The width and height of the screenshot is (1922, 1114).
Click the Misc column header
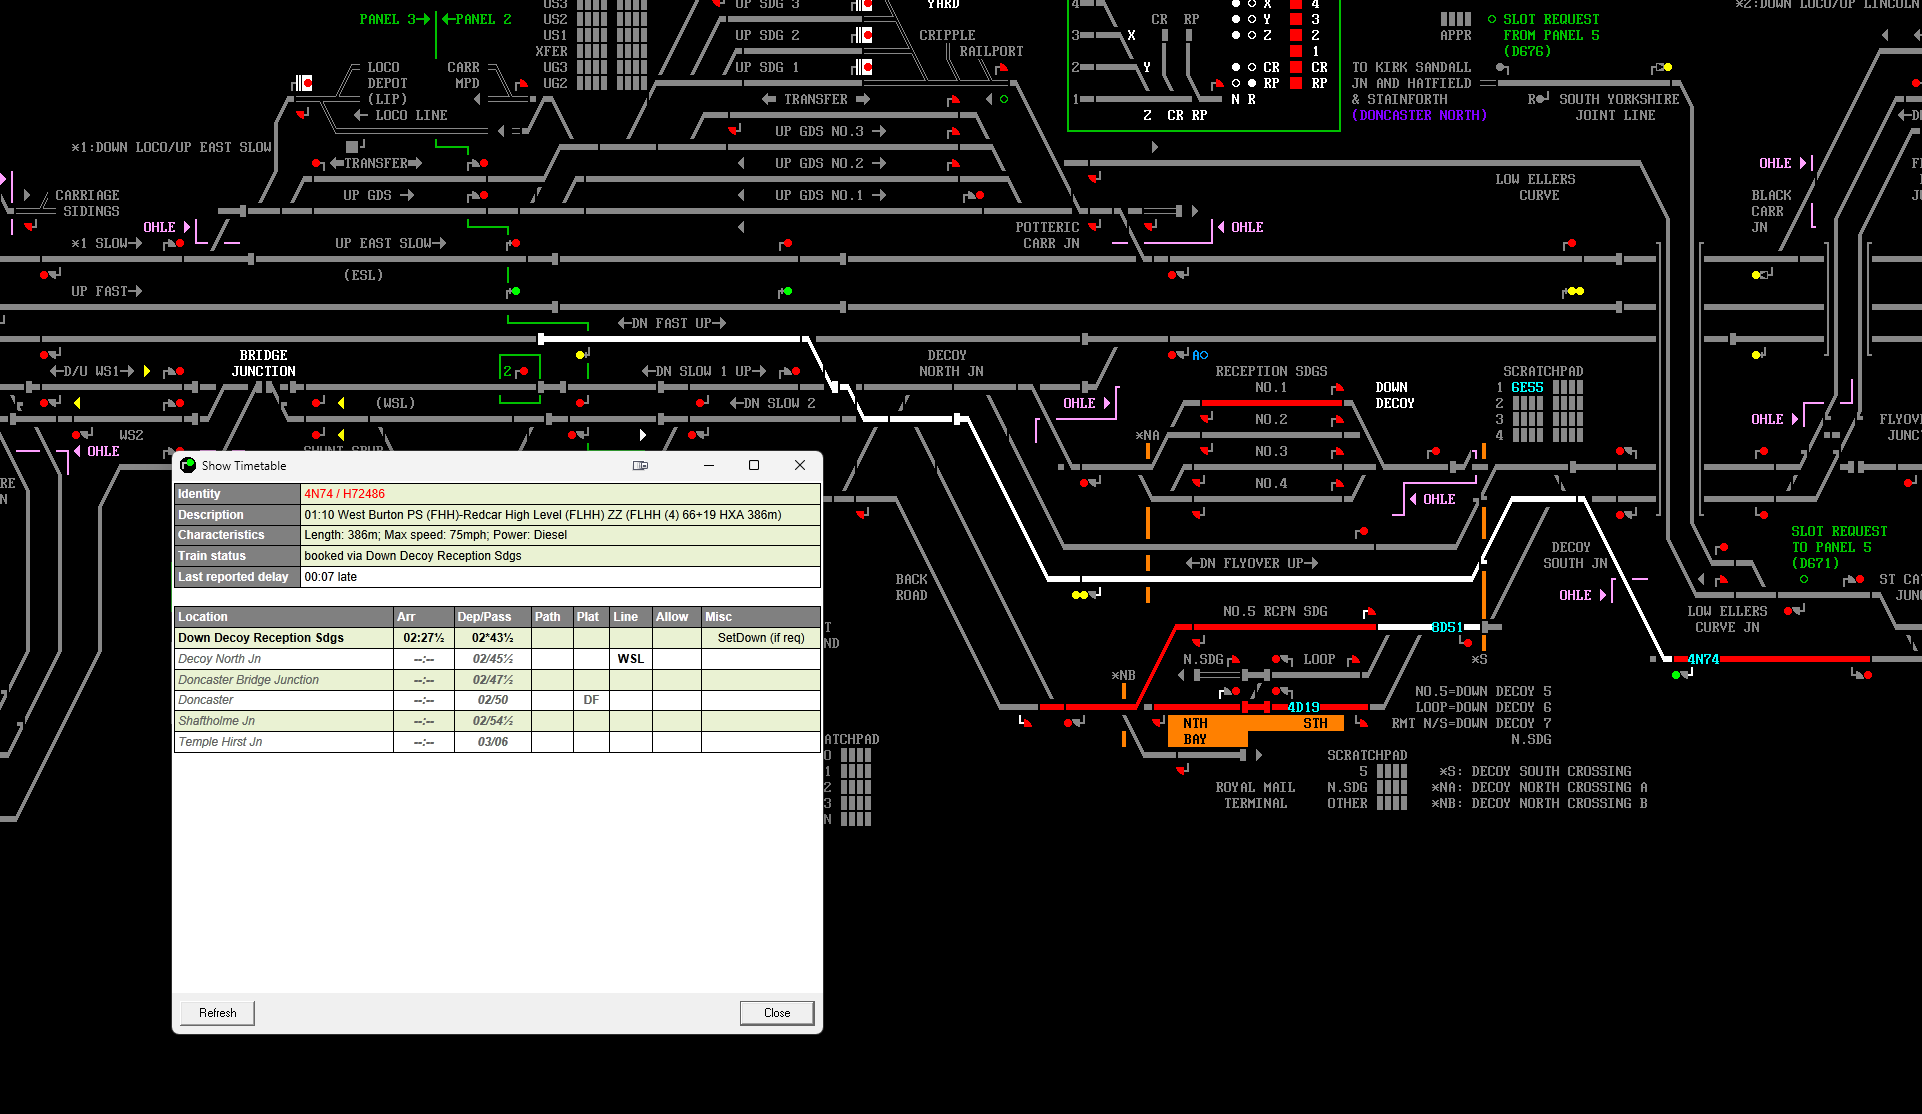pos(761,617)
